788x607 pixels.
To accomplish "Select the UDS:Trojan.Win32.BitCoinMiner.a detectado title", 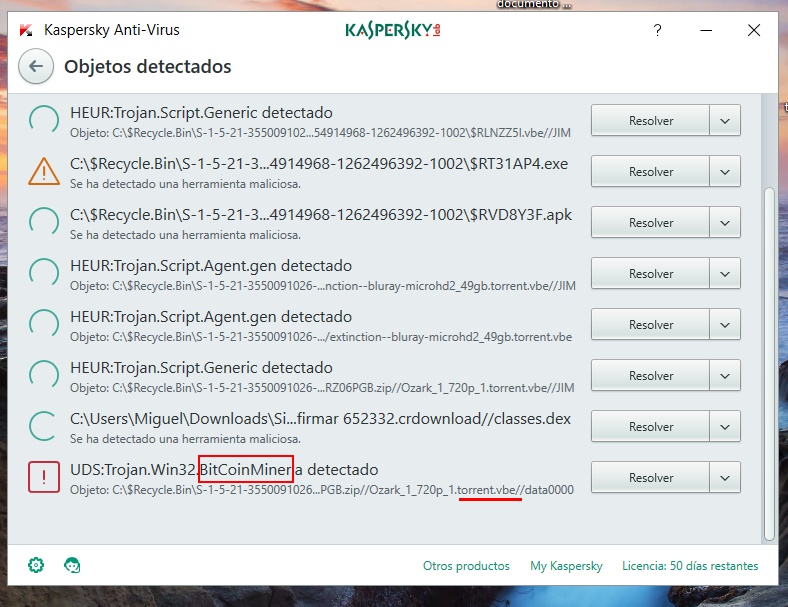I will point(224,469).
